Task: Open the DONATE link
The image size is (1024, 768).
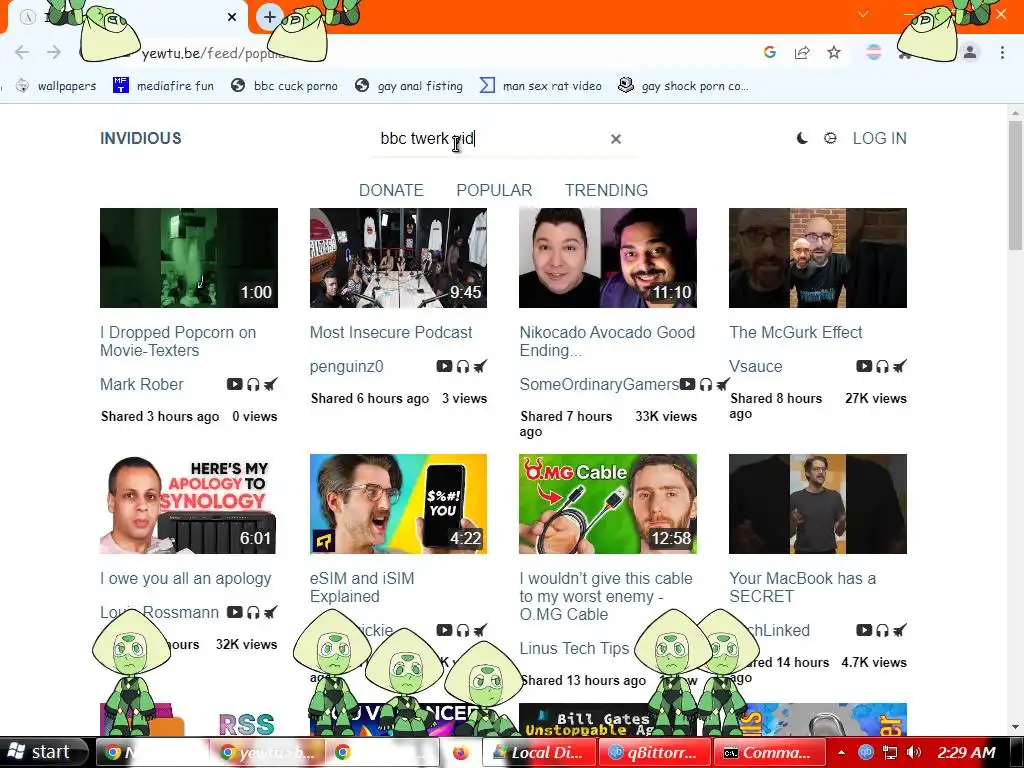Action: pos(391,190)
